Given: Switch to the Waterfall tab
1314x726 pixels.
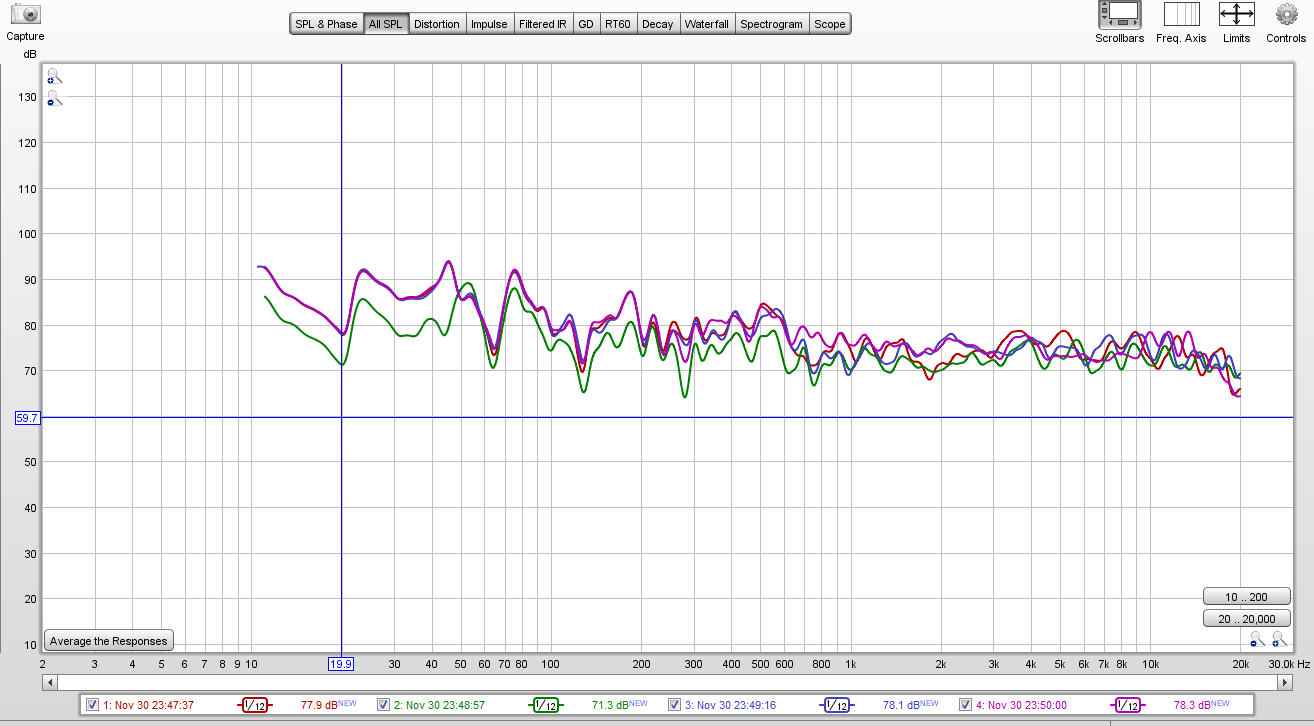Looking at the screenshot, I should pos(708,24).
